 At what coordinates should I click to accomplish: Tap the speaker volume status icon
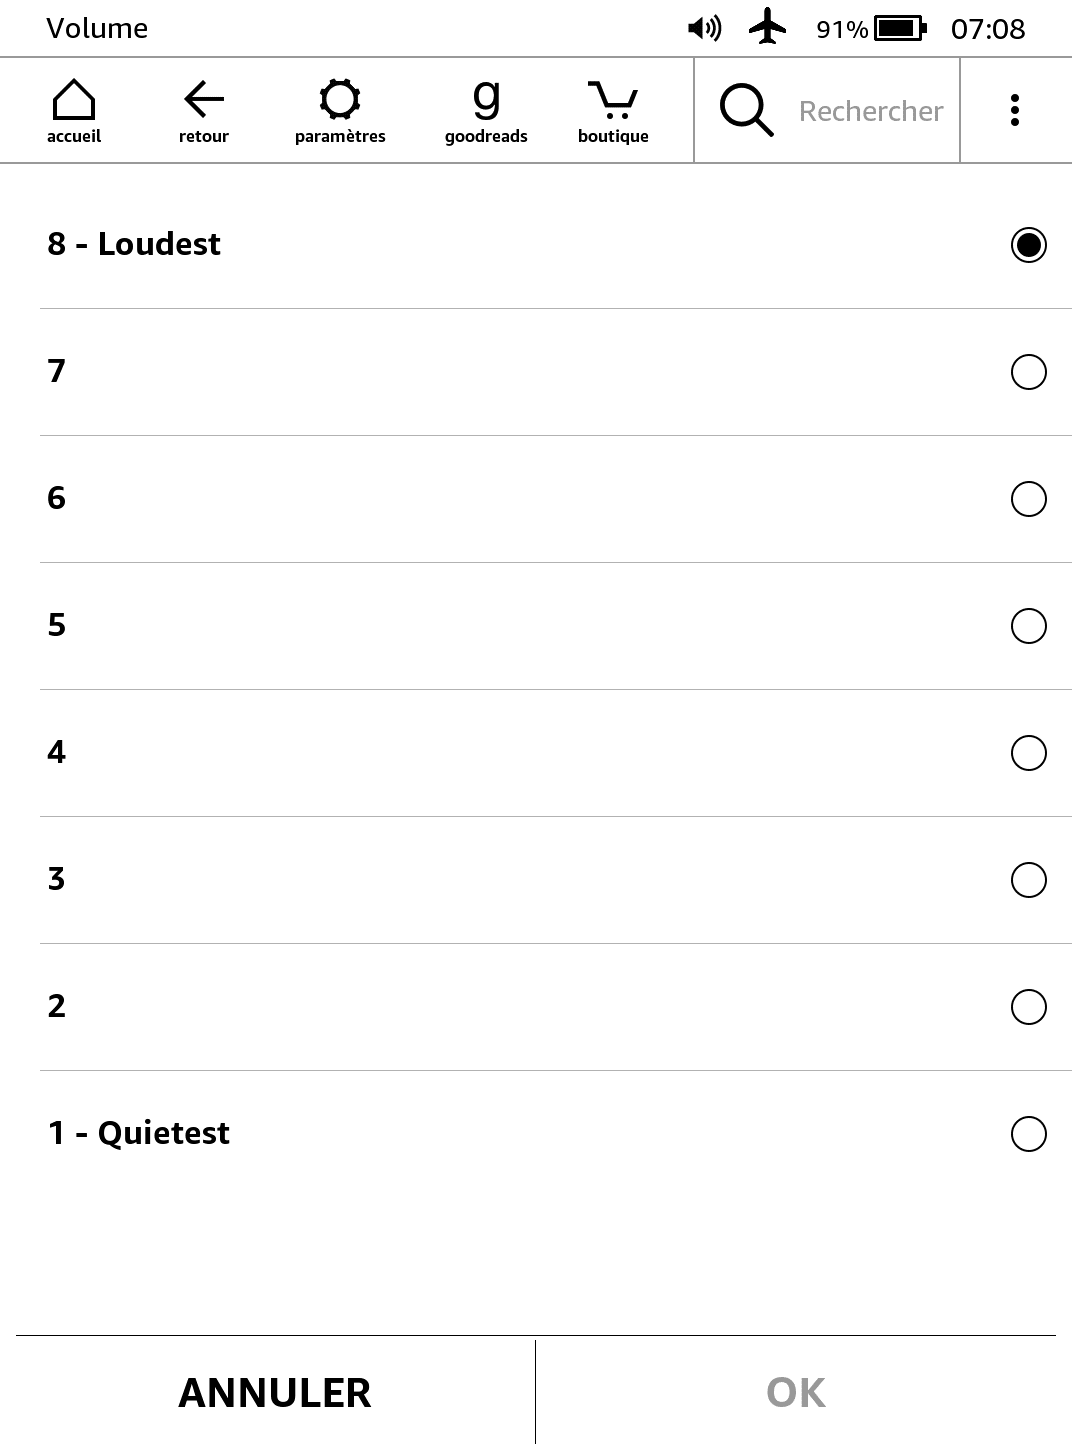pyautogui.click(x=704, y=28)
